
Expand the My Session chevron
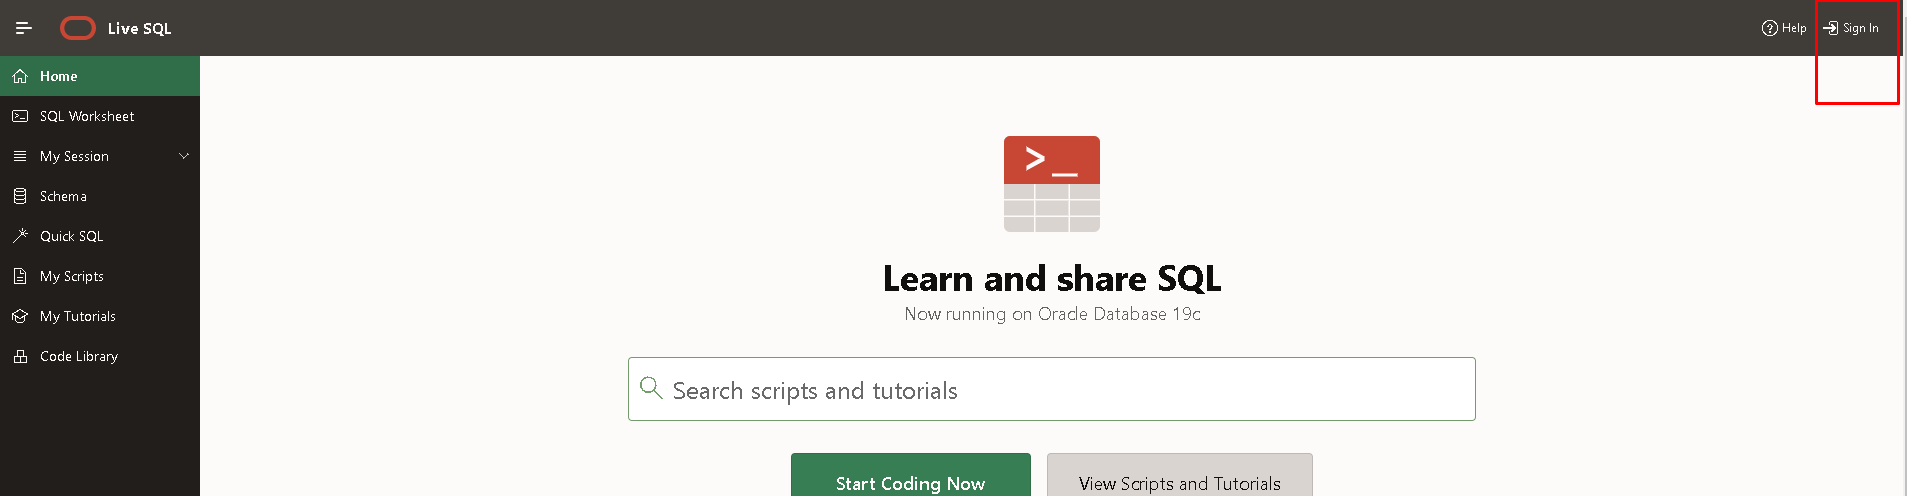(184, 156)
